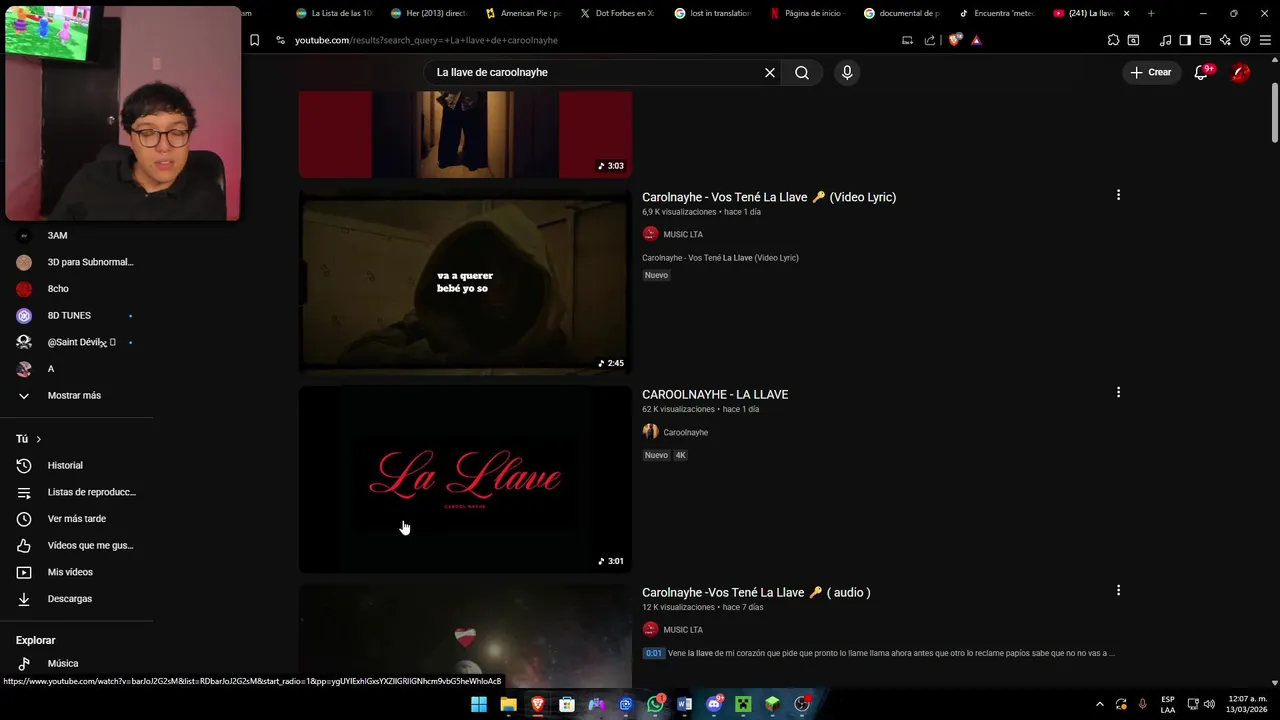Expand Mostrar más subscriptions
The image size is (1280, 720).
coord(74,395)
